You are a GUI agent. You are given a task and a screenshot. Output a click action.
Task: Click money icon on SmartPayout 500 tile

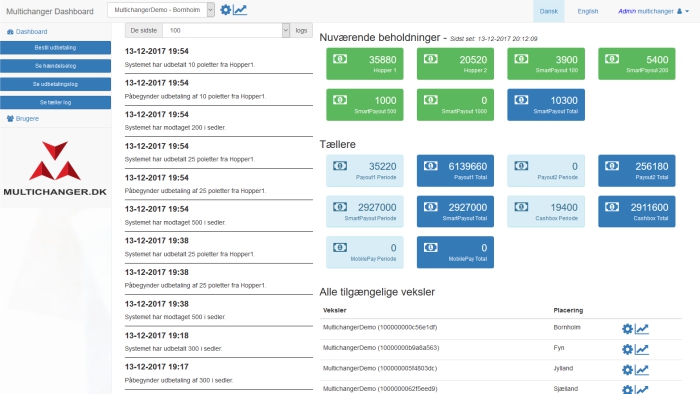point(340,100)
